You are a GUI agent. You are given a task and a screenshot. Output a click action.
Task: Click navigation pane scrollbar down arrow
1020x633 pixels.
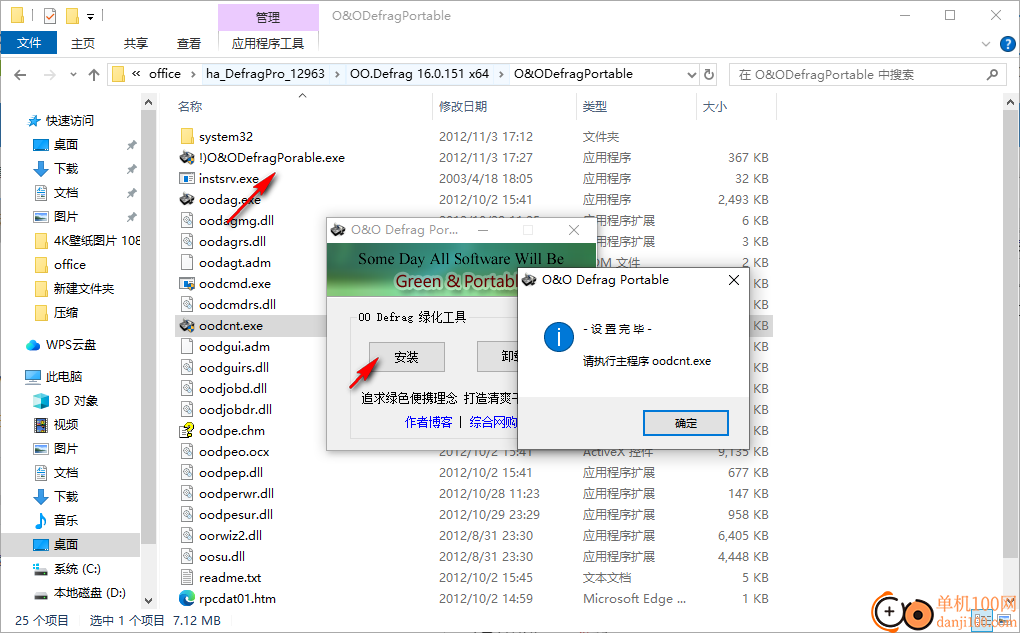click(148, 600)
